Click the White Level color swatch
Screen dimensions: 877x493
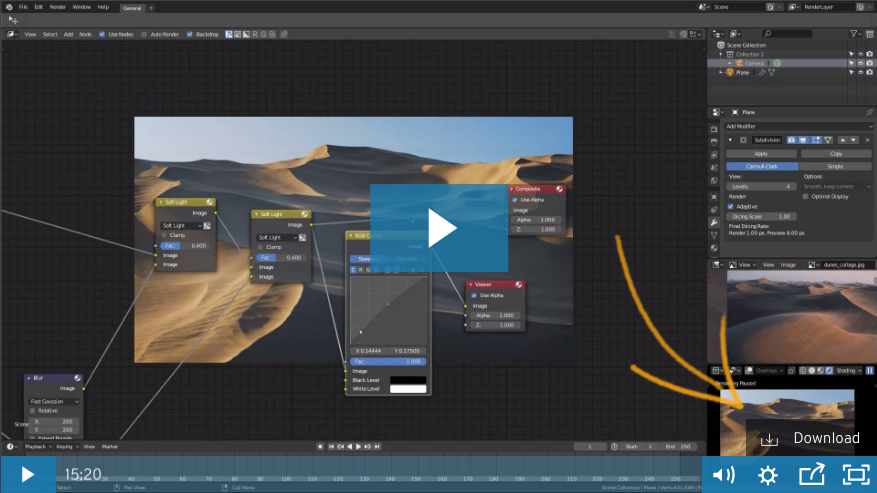(x=408, y=389)
